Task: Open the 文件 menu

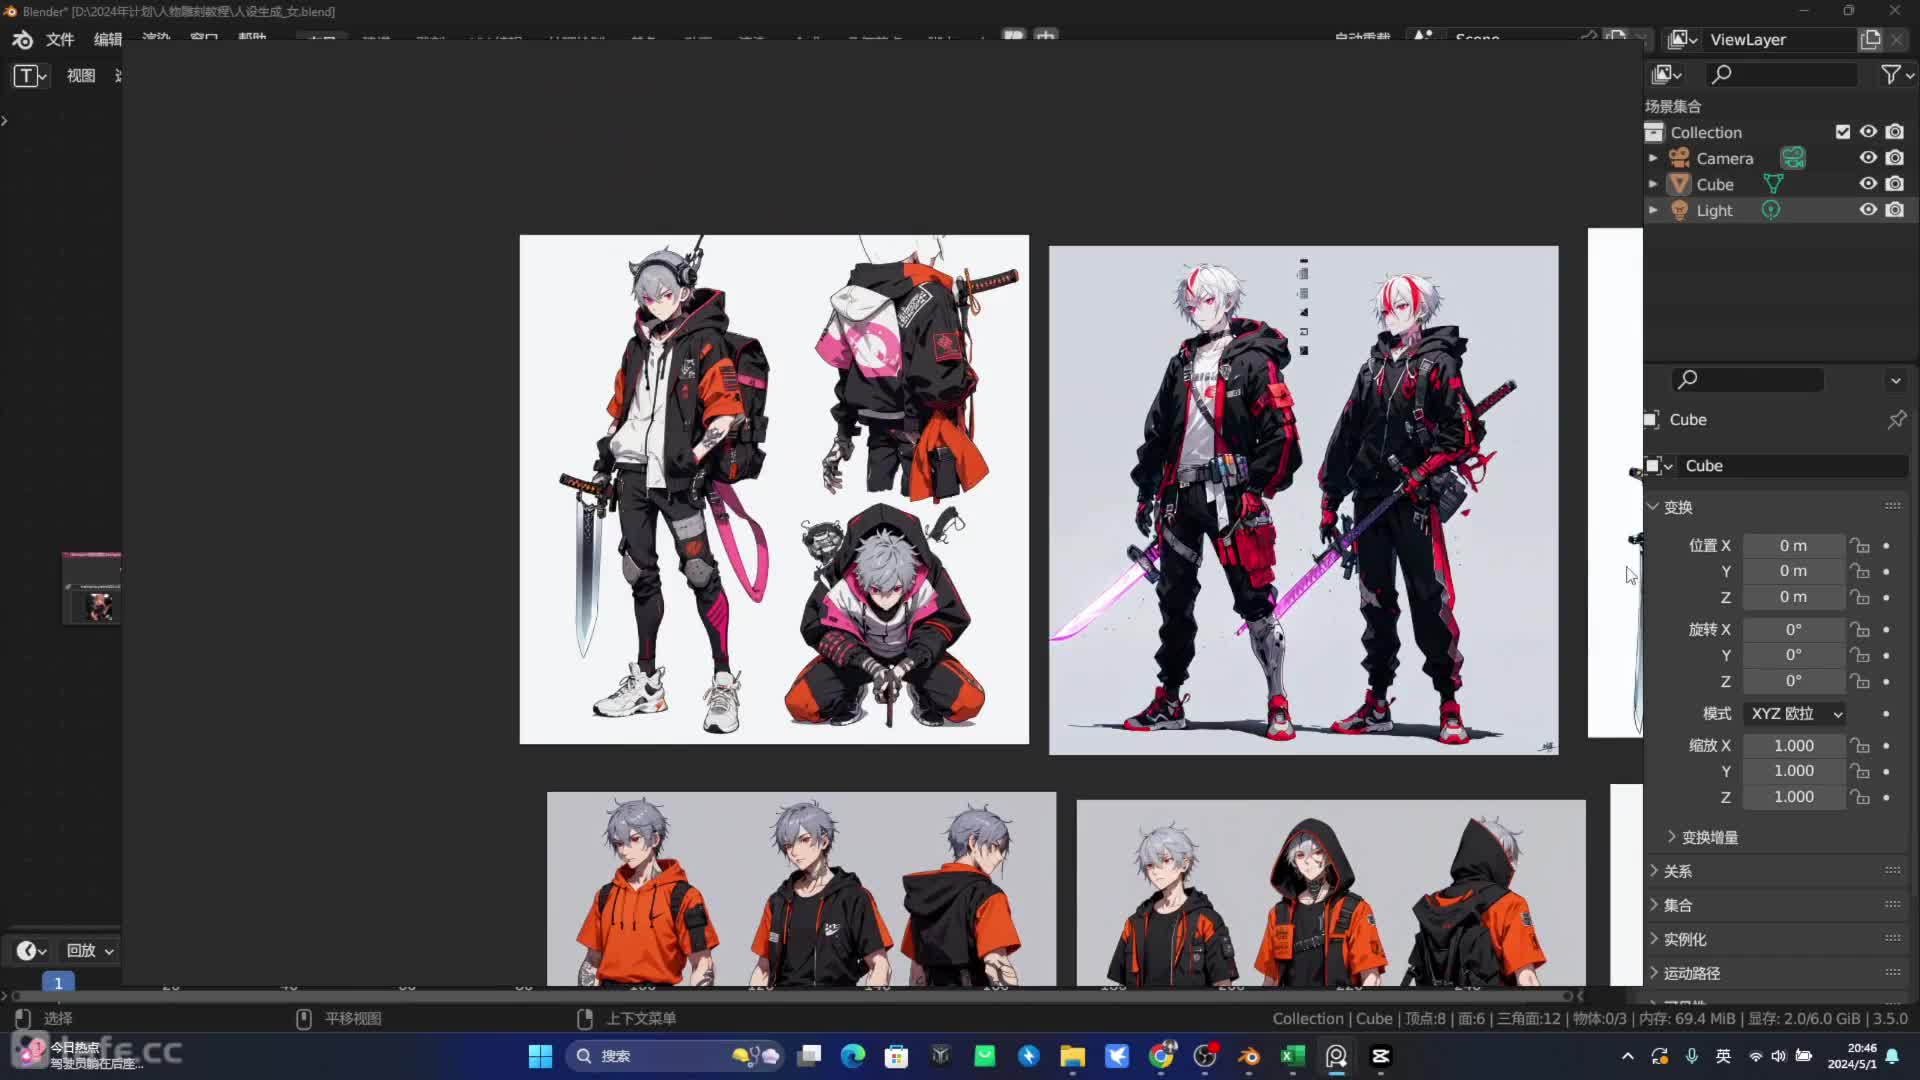Action: (60, 39)
